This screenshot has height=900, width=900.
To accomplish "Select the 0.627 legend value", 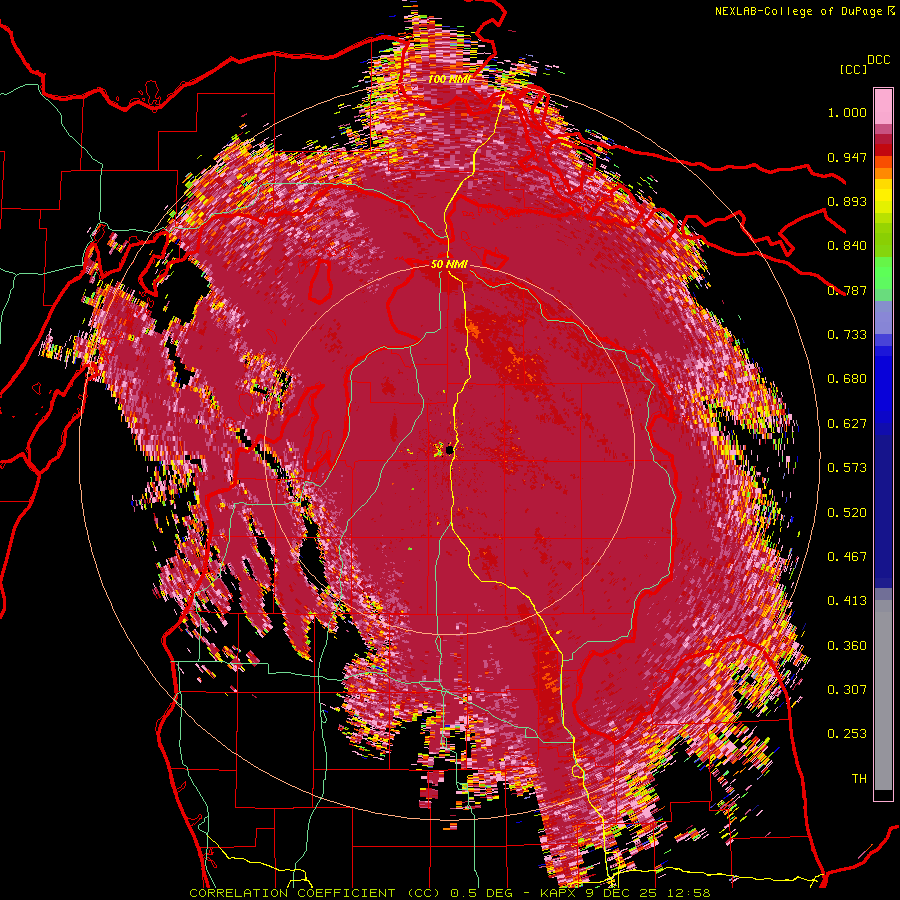I will (847, 424).
